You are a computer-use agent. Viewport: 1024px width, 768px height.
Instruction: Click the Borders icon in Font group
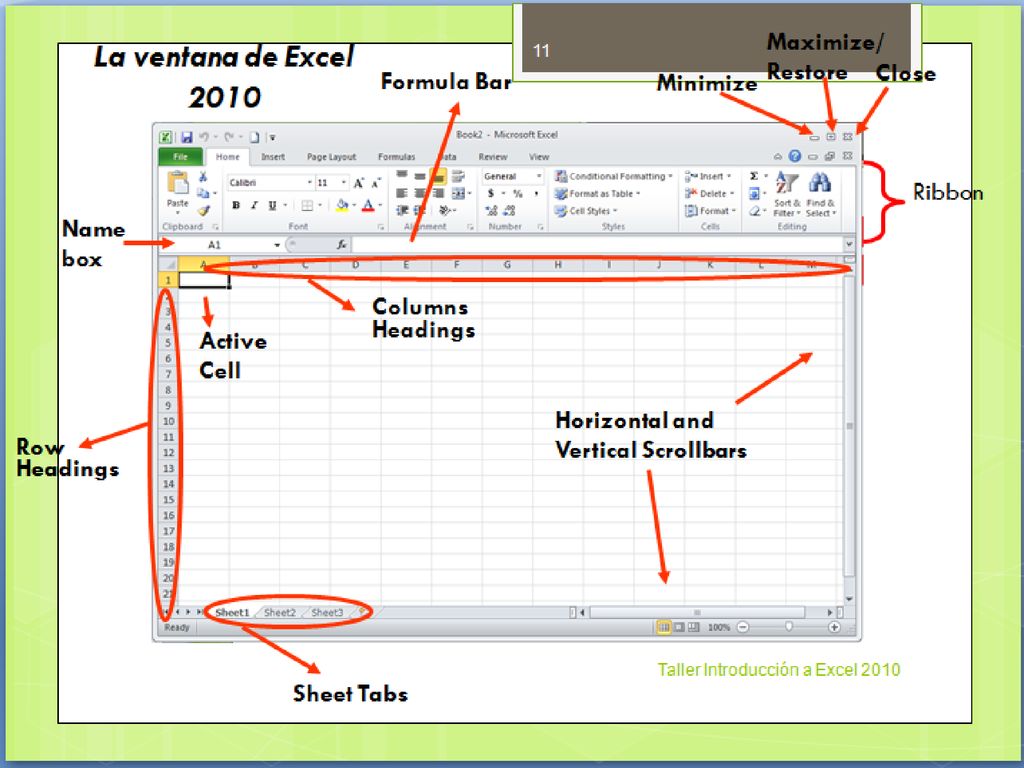[307, 206]
